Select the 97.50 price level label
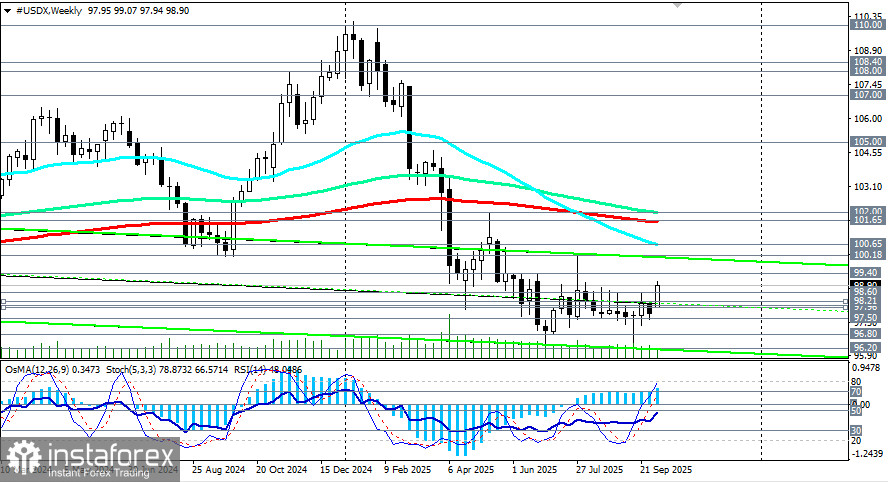The width and height of the screenshot is (888, 482). pos(868,318)
